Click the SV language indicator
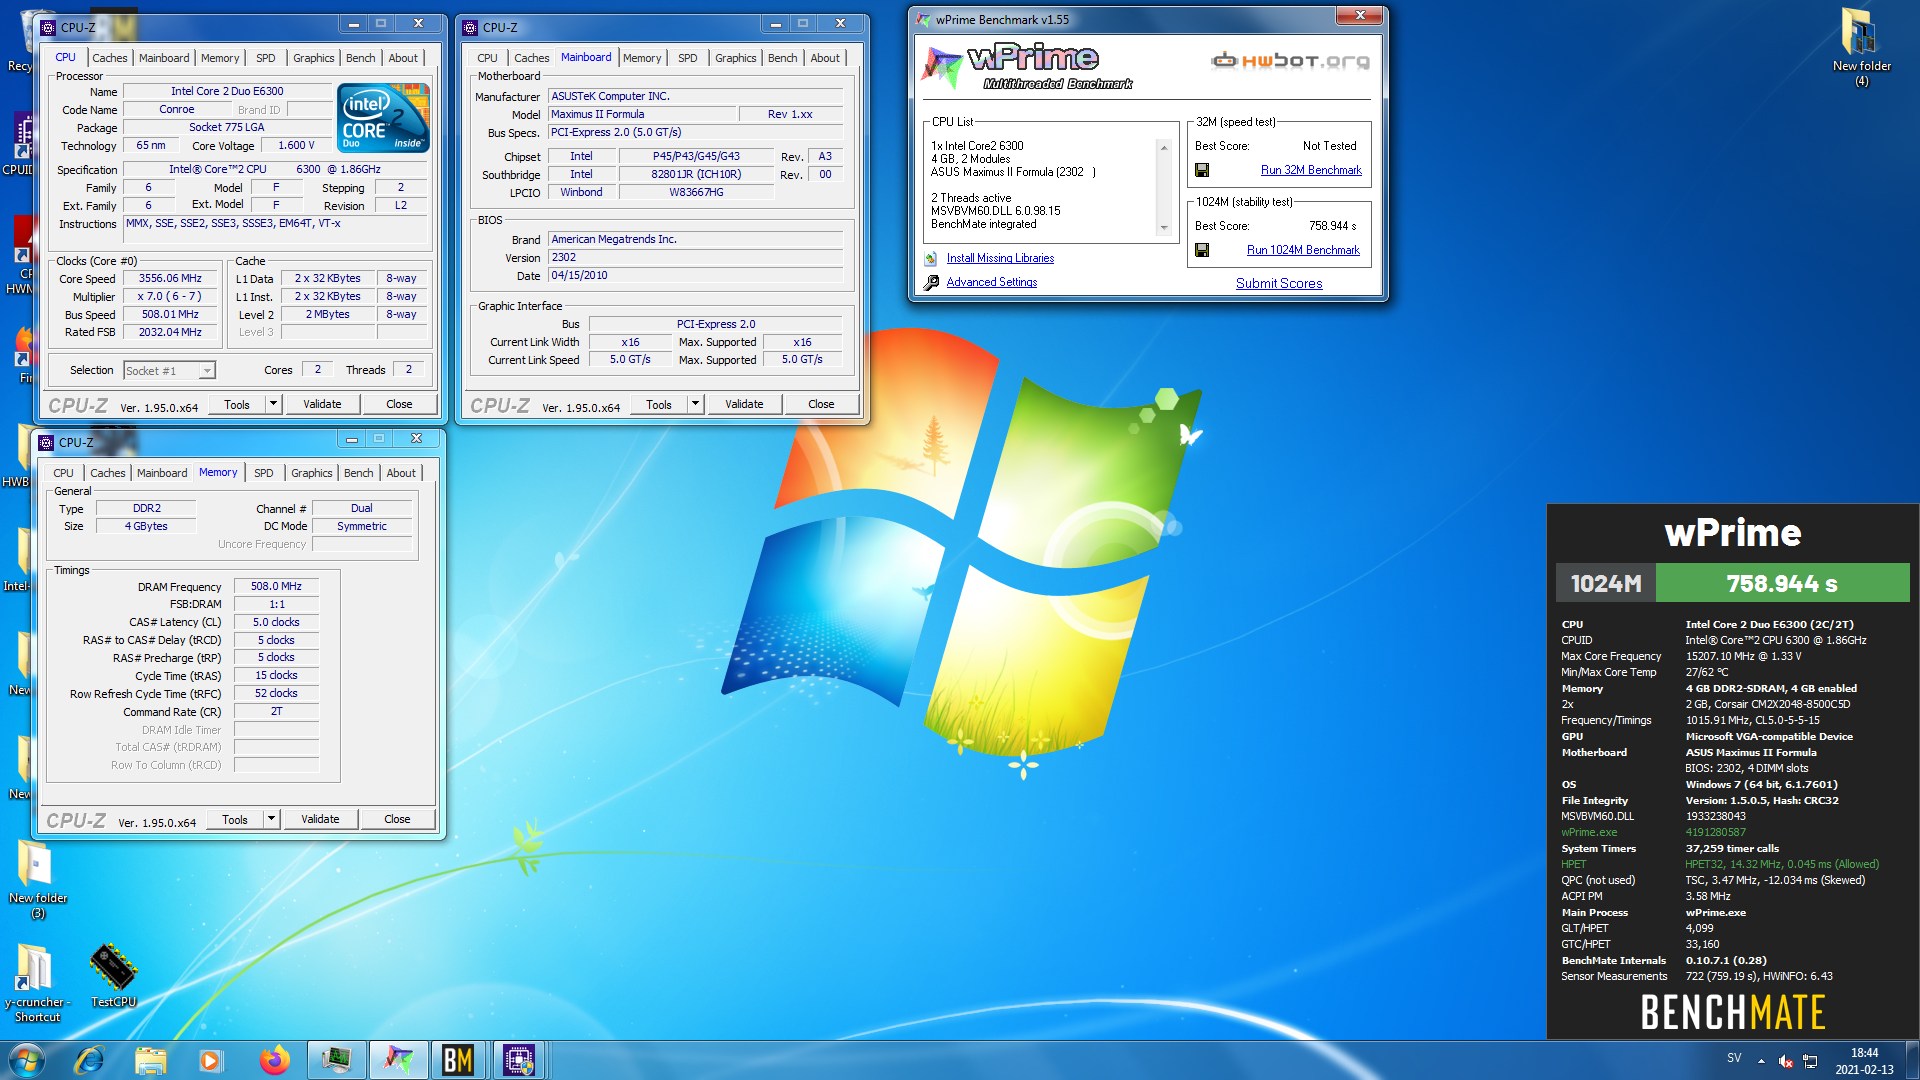The width and height of the screenshot is (1920, 1080). coord(1734,1058)
